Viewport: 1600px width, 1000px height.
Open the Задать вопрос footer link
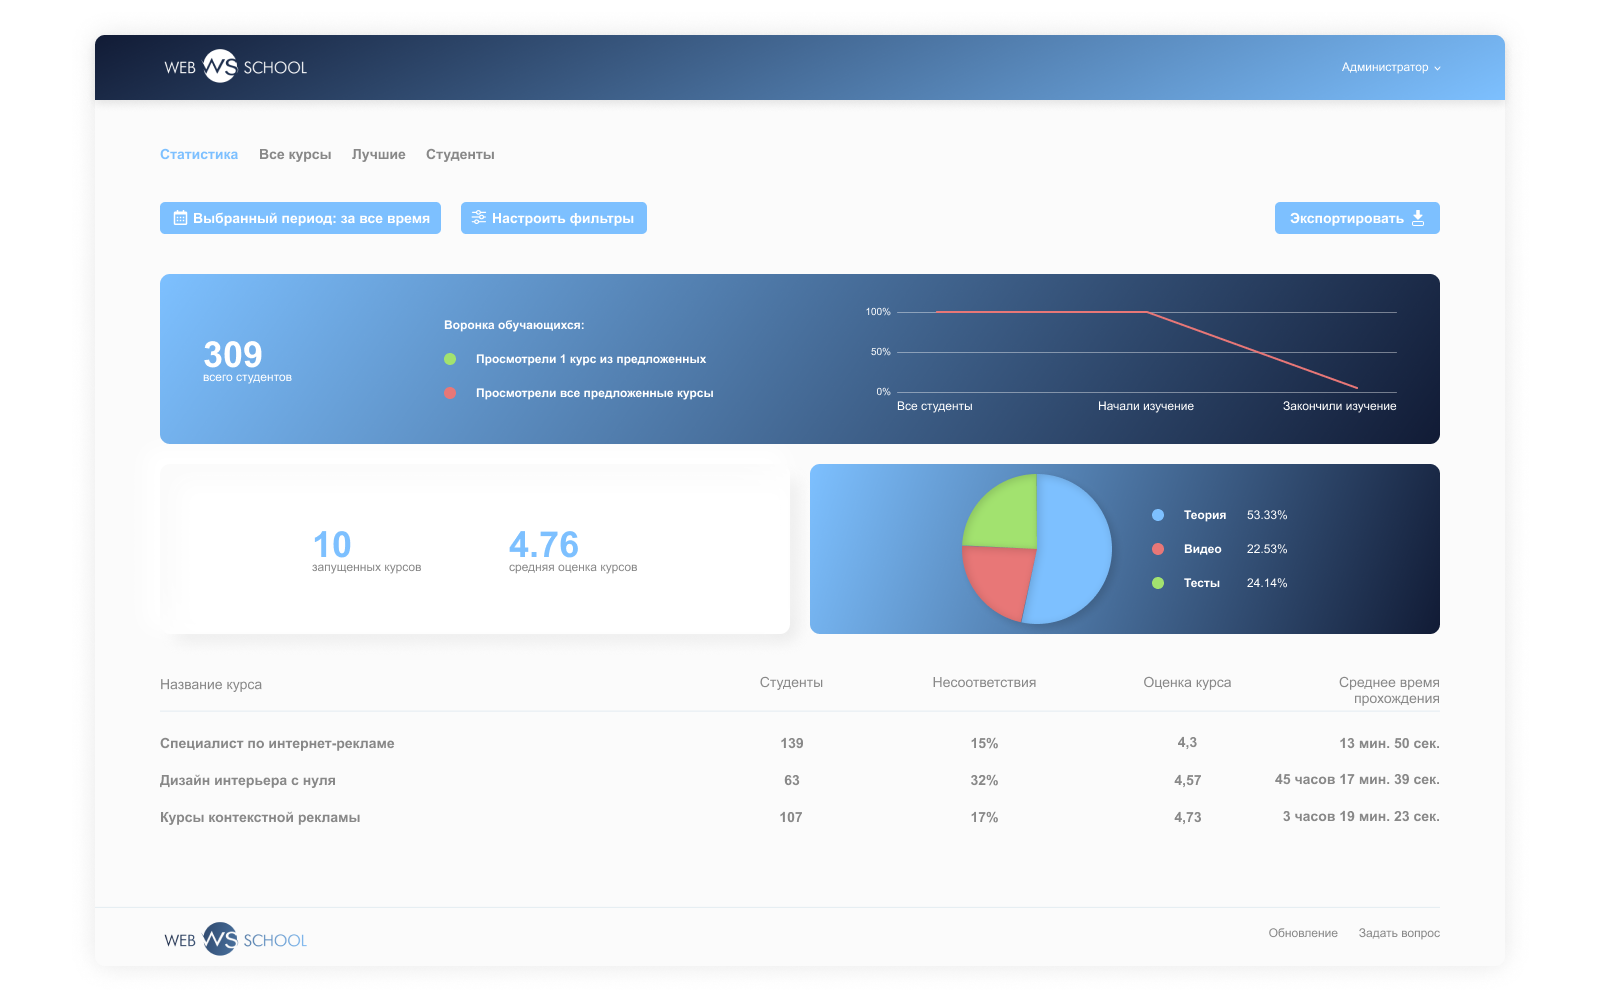tap(1399, 933)
